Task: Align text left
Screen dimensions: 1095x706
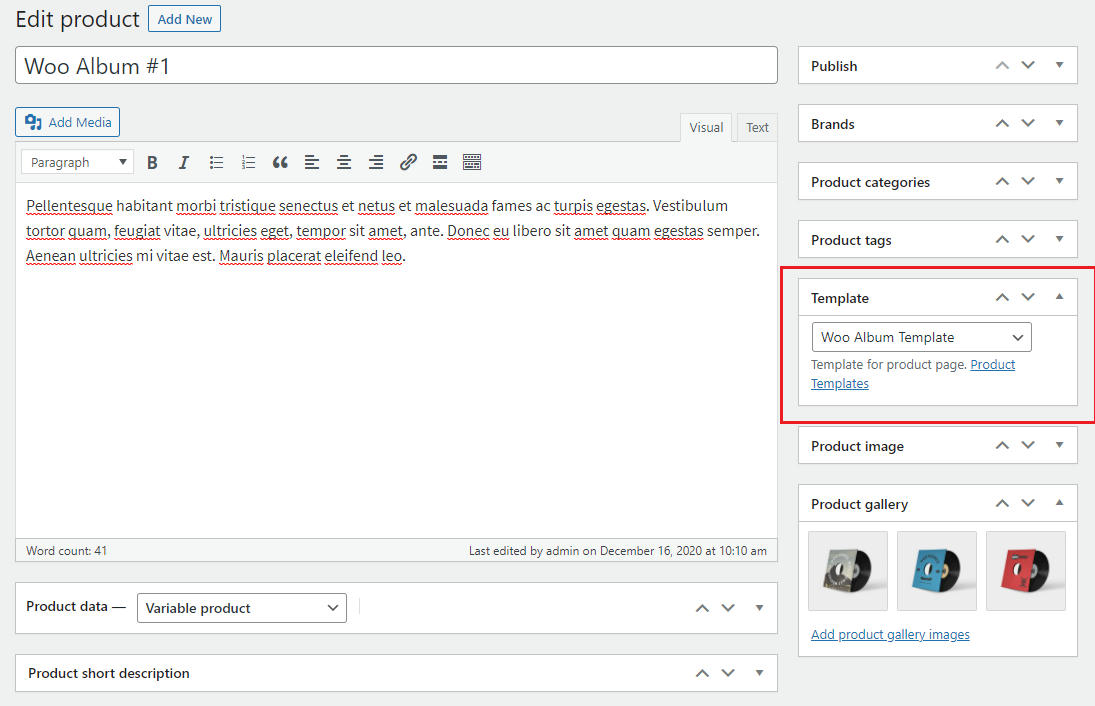Action: coord(312,163)
